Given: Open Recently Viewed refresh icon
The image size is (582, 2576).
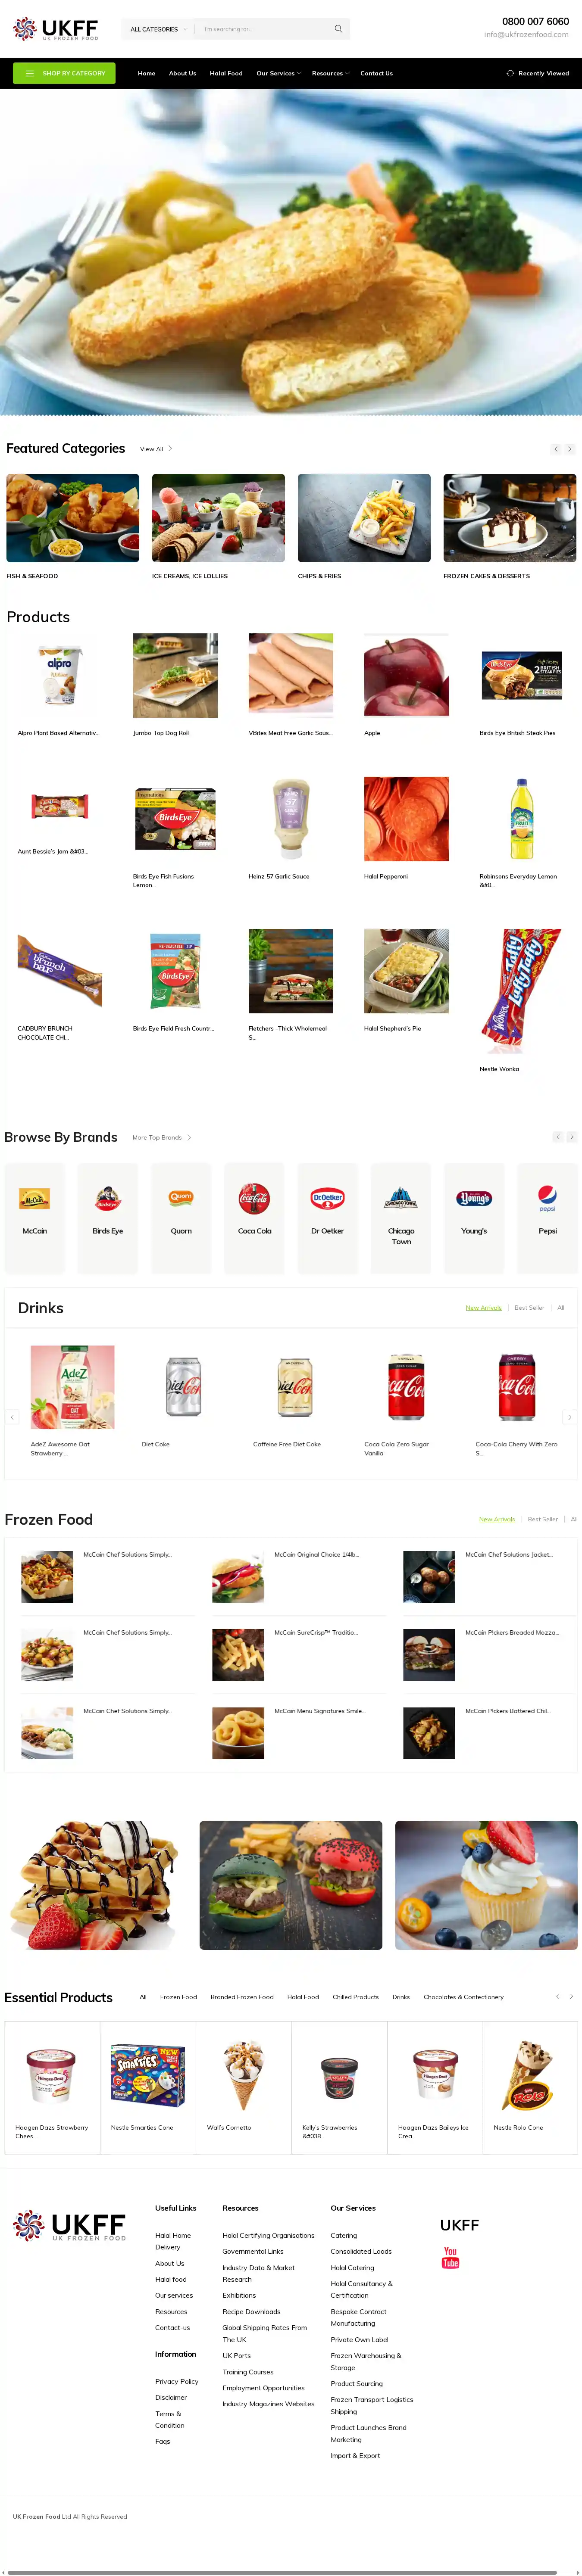Looking at the screenshot, I should 510,73.
